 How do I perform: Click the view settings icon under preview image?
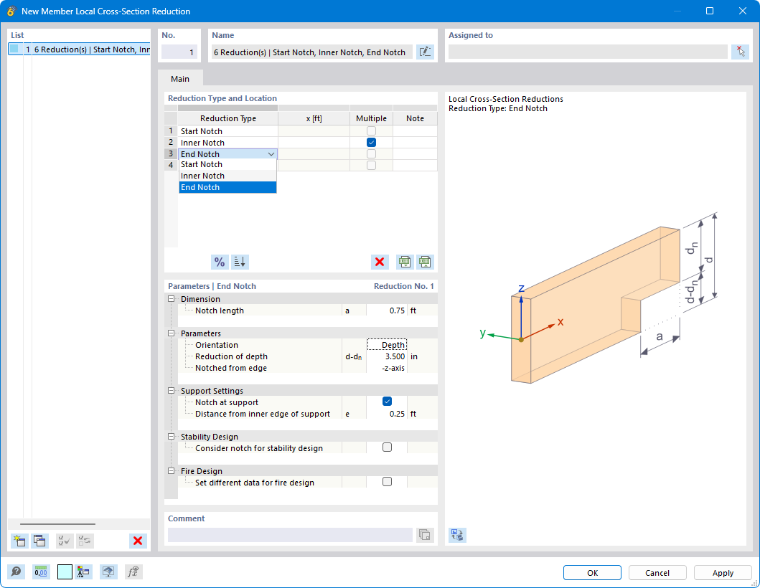click(457, 535)
